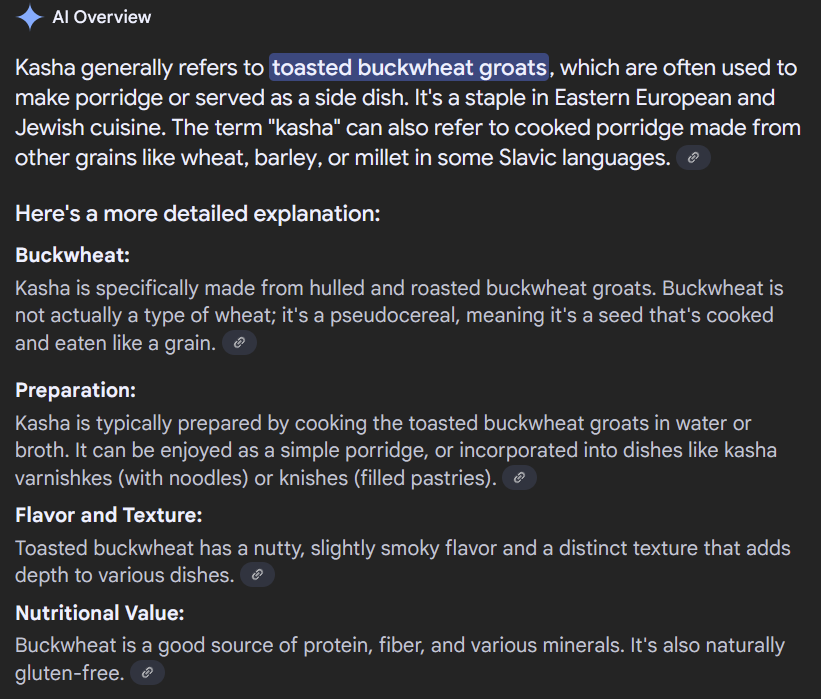Click the 'Flavor and Texture:' heading
The width and height of the screenshot is (821, 699).
pos(109,515)
